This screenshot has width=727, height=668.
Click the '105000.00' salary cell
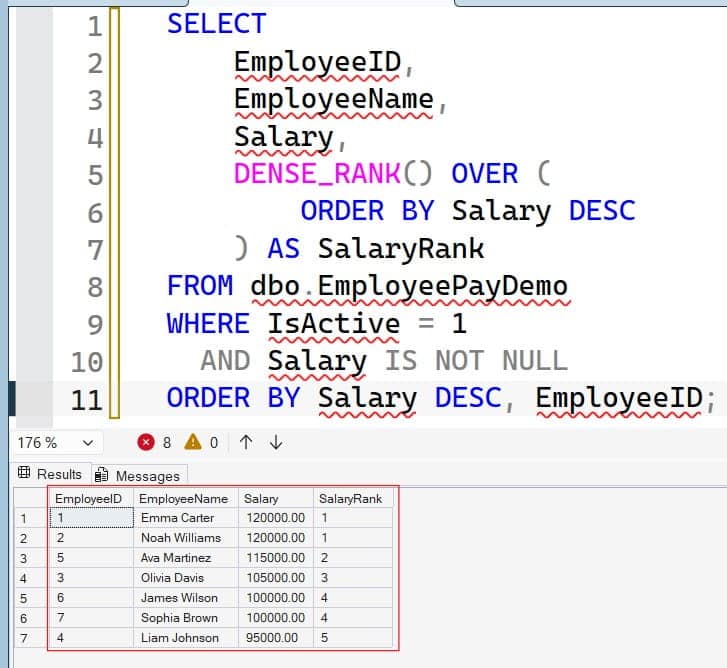[x=276, y=578]
